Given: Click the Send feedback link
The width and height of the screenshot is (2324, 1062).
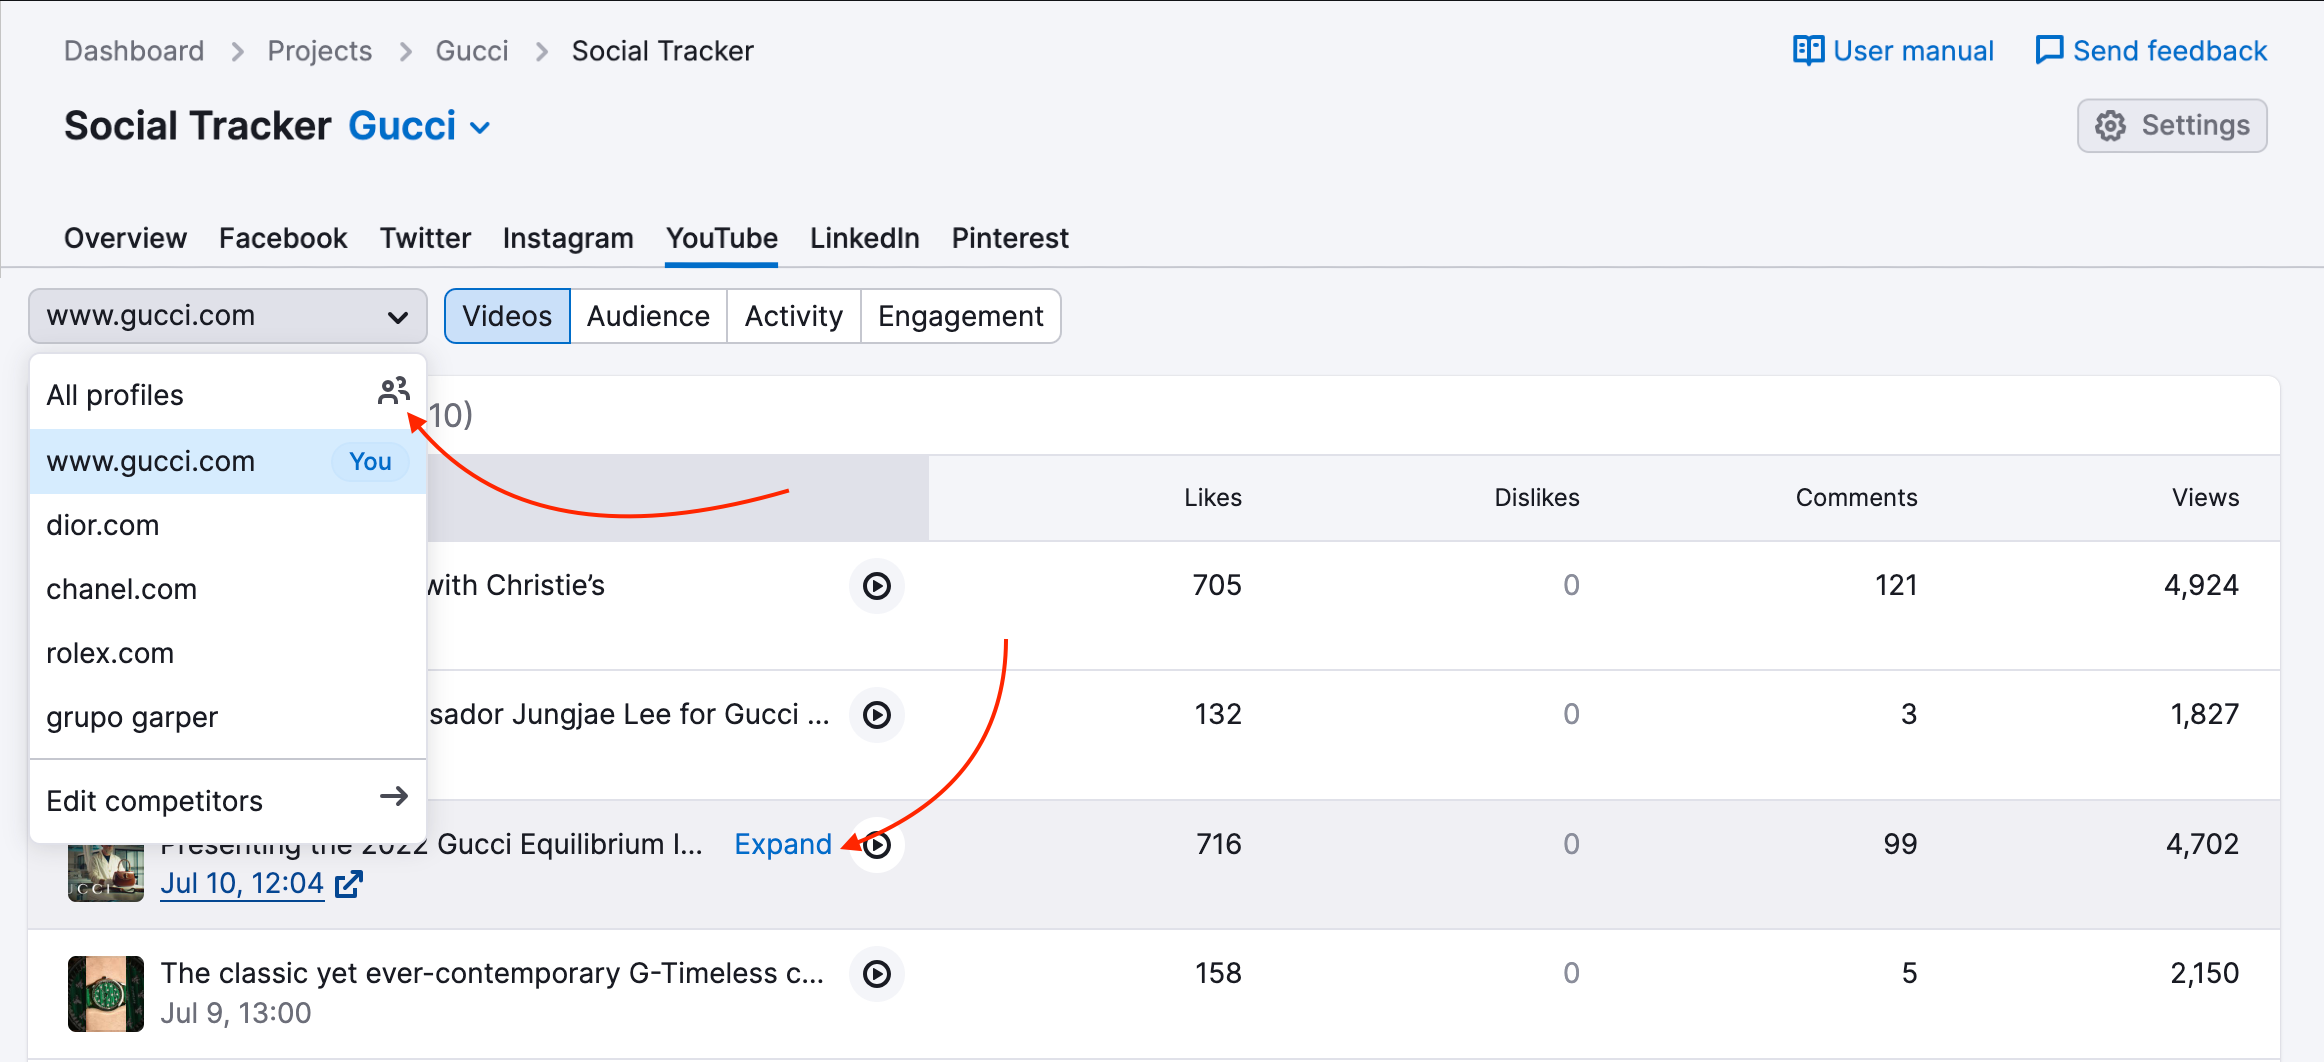Looking at the screenshot, I should pos(2151,50).
